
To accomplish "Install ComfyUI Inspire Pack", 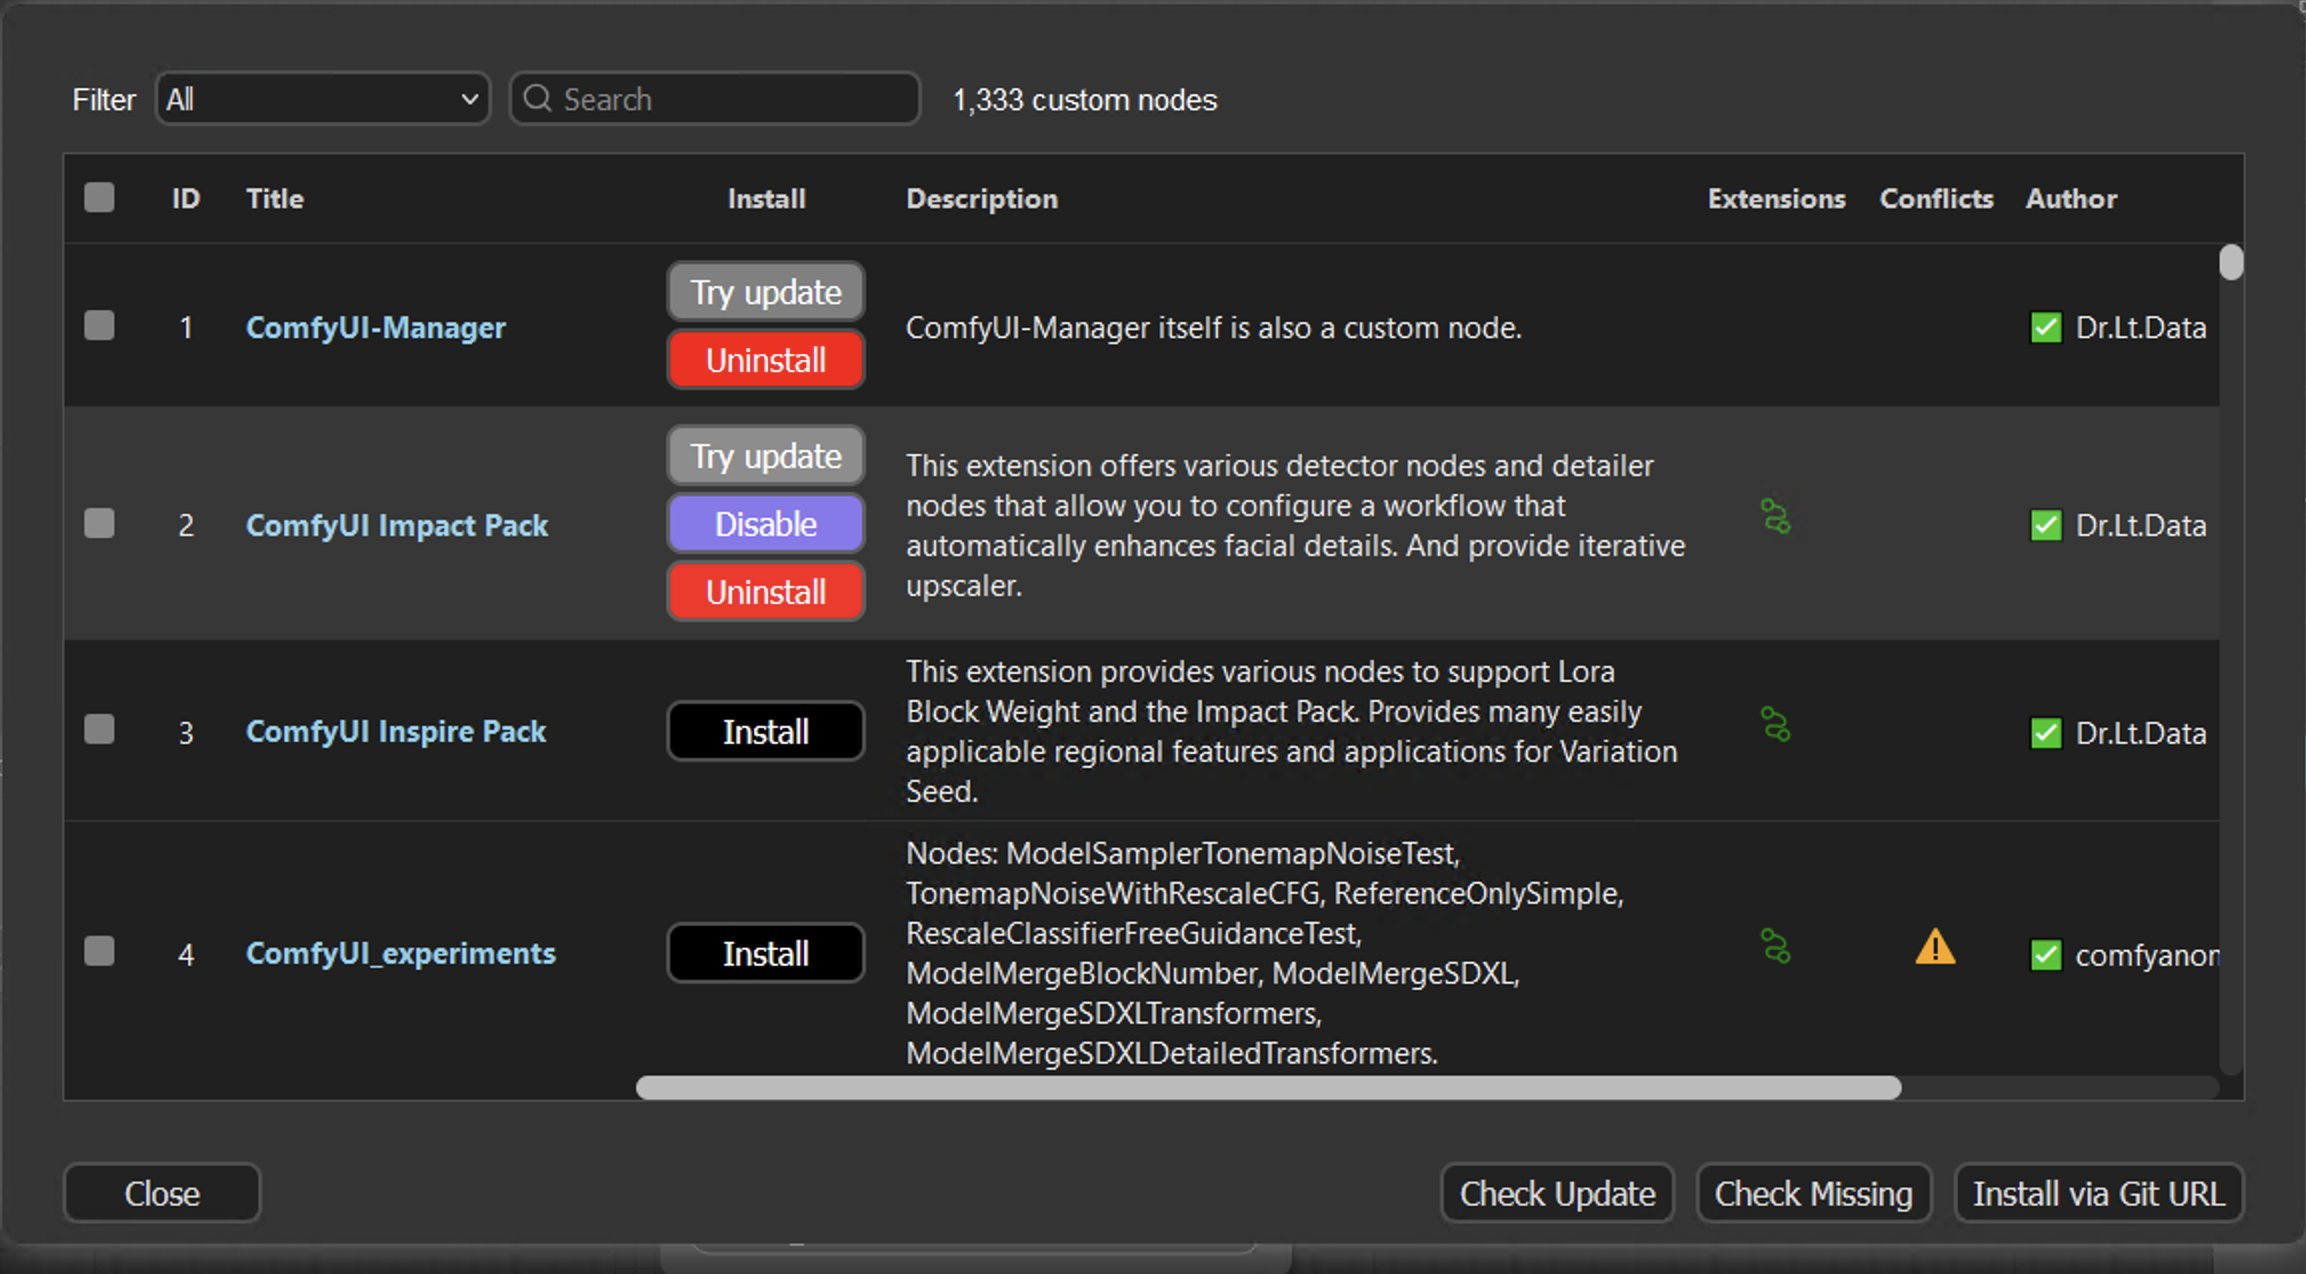I will [766, 732].
